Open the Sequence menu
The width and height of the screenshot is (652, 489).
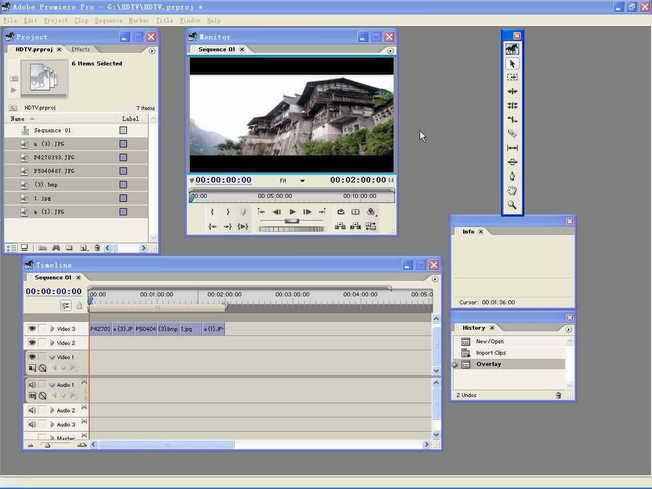(108, 20)
